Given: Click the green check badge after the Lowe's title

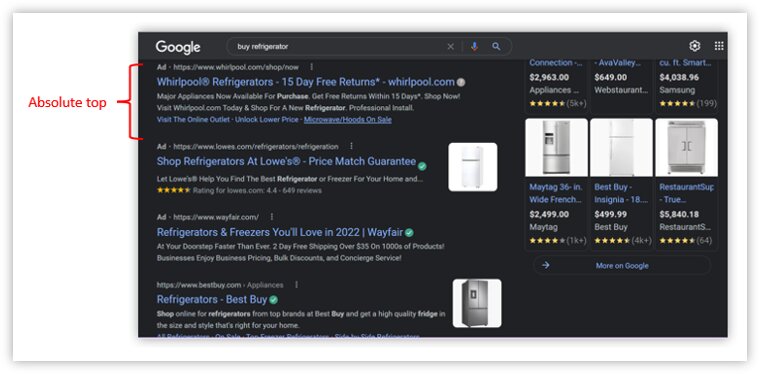Looking at the screenshot, I should click(x=422, y=166).
